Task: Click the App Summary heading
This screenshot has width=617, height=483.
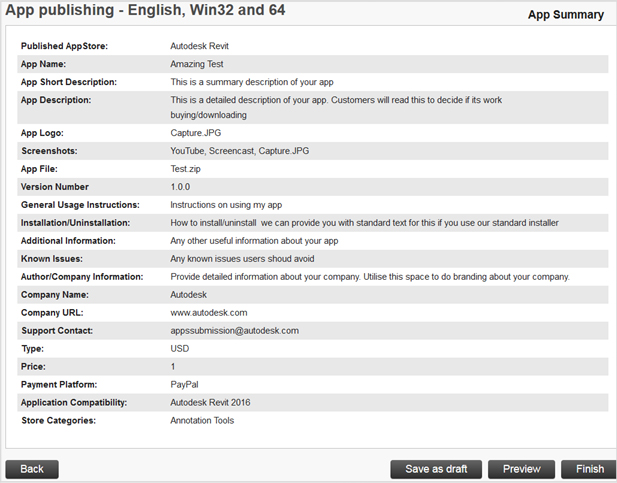Action: 565,15
